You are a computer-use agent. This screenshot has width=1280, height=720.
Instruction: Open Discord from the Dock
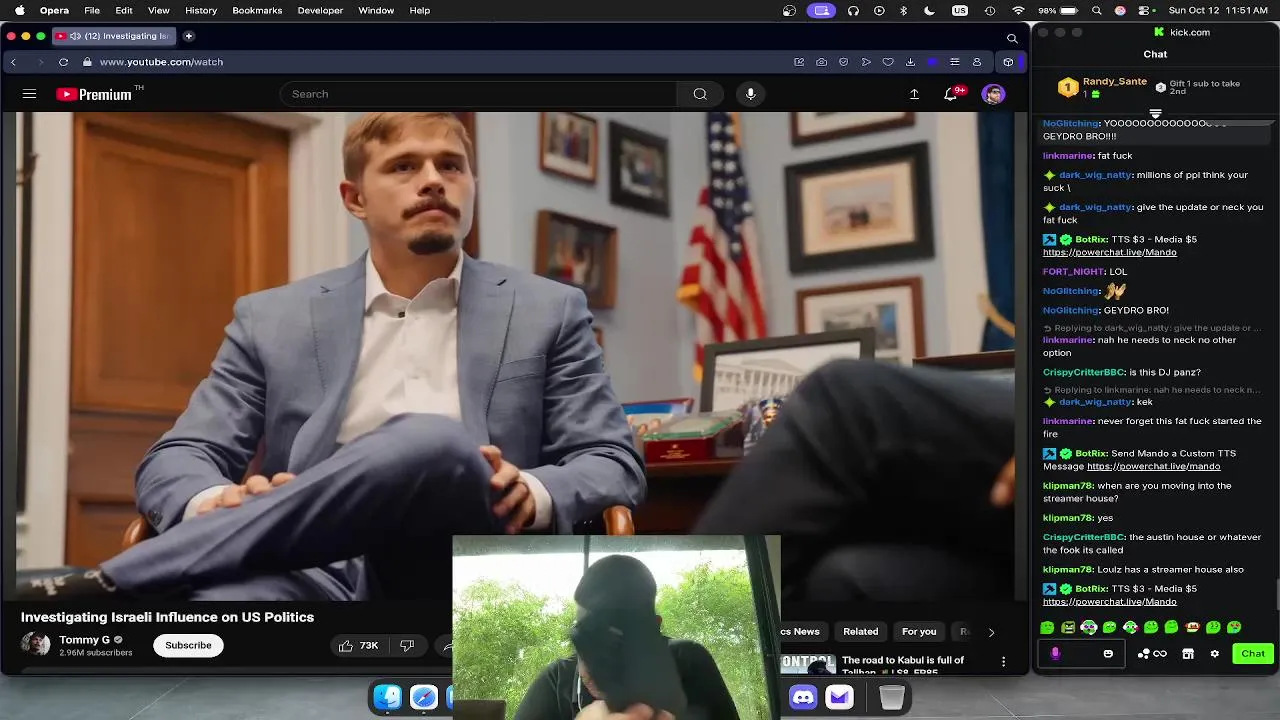[803, 697]
